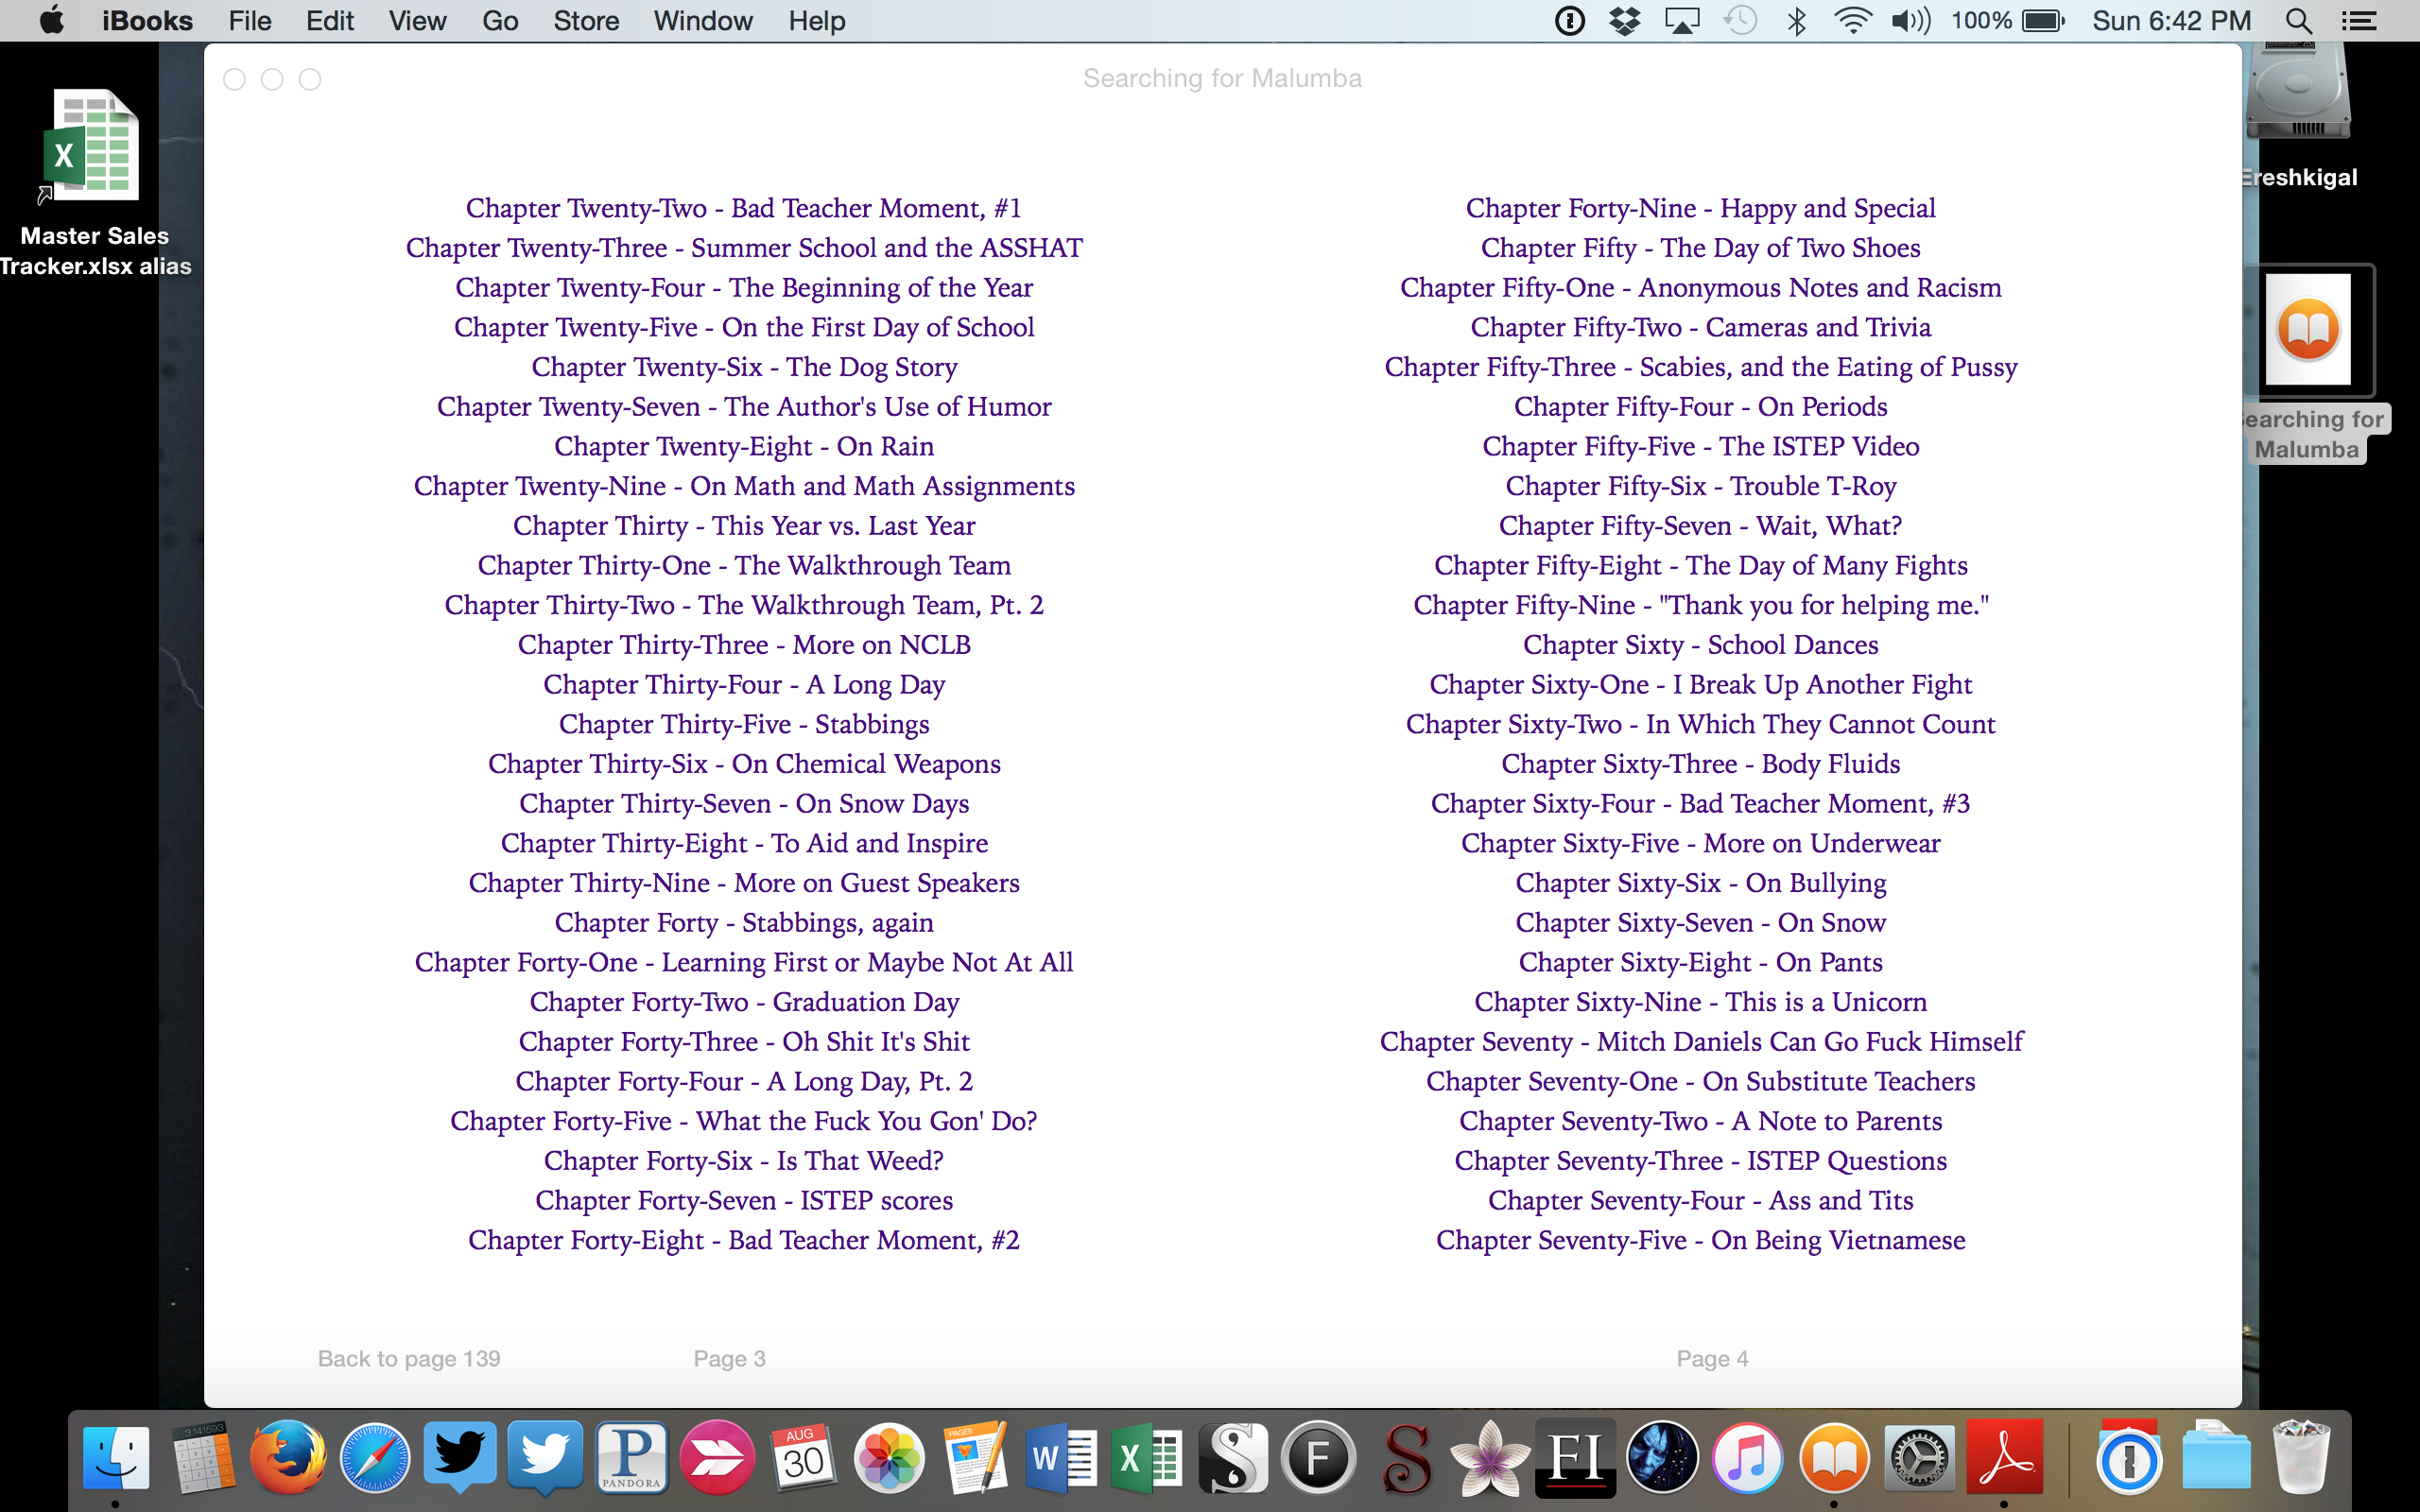Adjust the volume speaker control
Image resolution: width=2420 pixels, height=1512 pixels.
(x=1909, y=21)
